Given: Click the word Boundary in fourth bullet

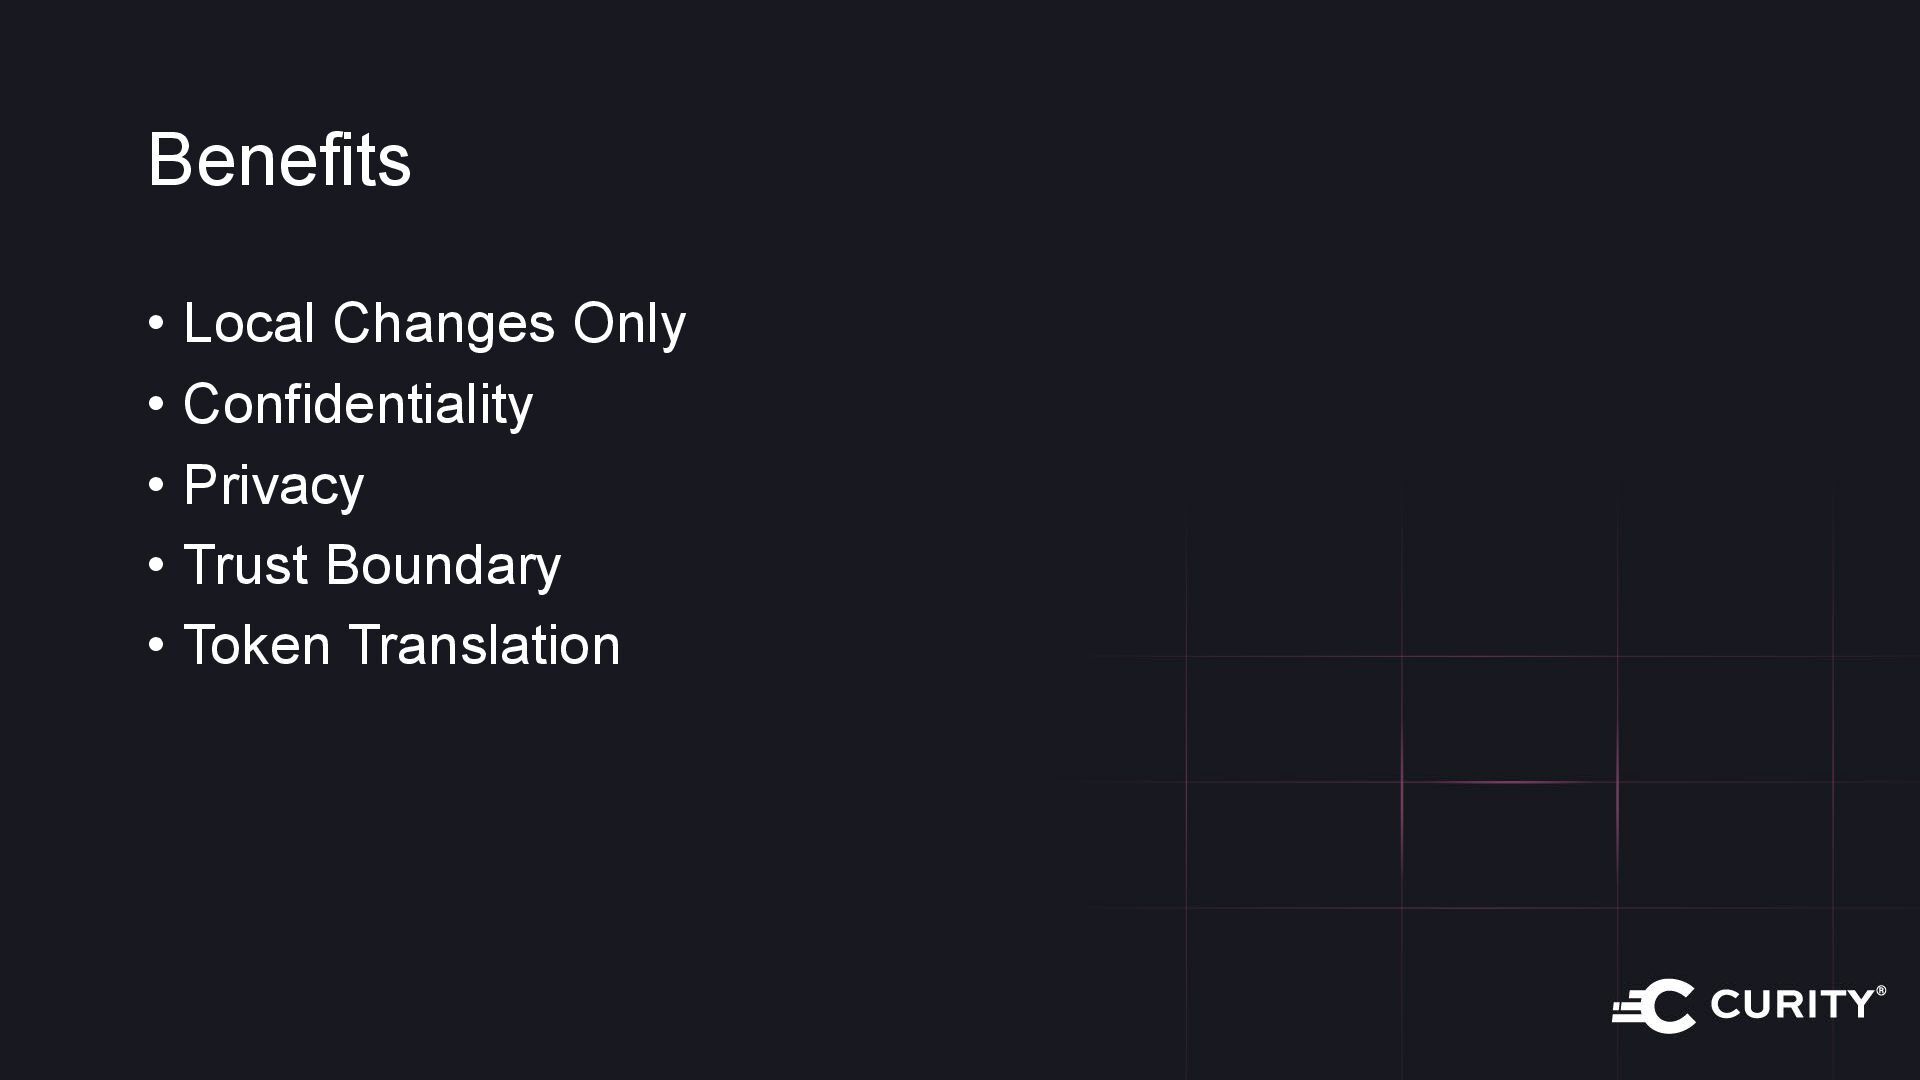Looking at the screenshot, I should tap(443, 565).
